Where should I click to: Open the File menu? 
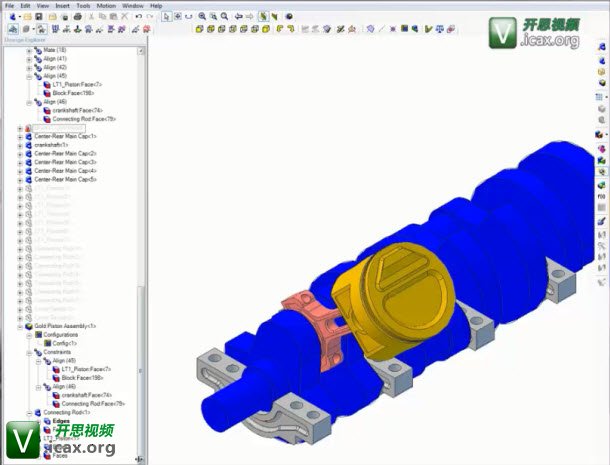[9, 6]
